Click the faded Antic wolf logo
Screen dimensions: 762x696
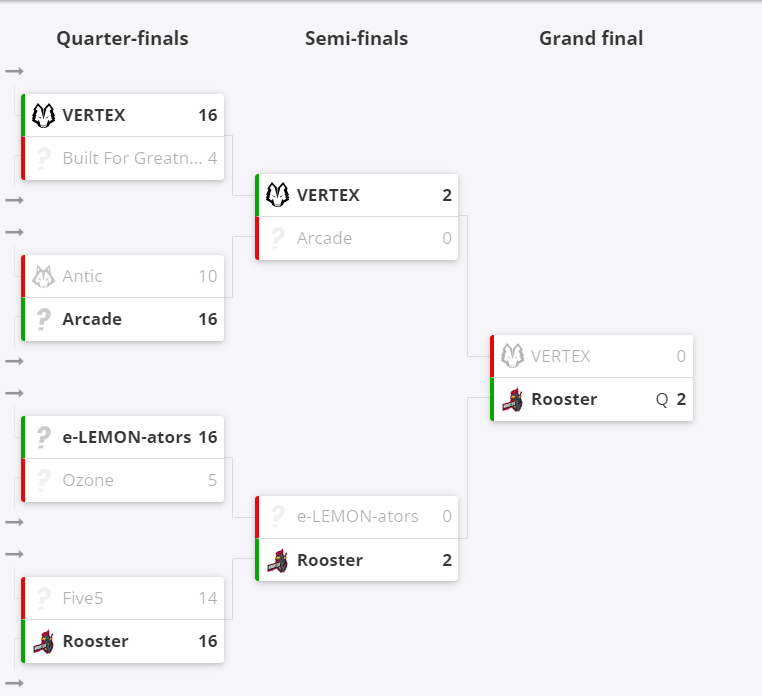point(43,277)
